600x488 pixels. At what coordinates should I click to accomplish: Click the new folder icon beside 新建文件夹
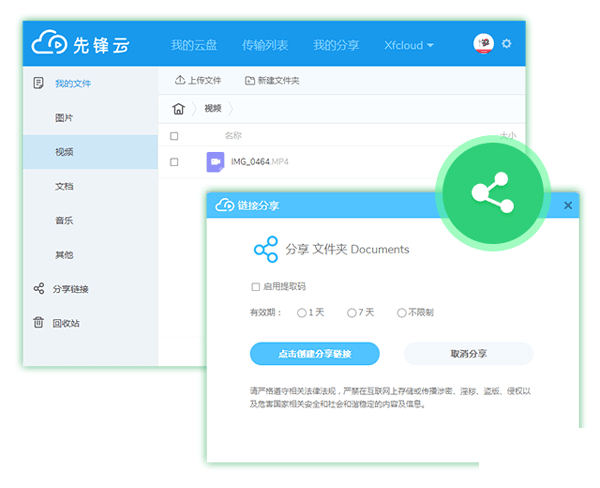pyautogui.click(x=249, y=80)
